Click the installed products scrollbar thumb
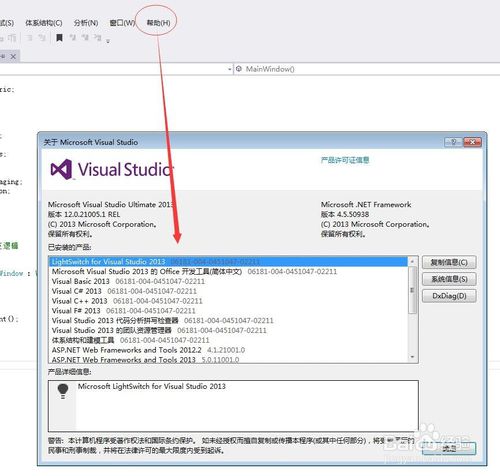Image resolution: width=500 pixels, height=476 pixels. point(412,290)
